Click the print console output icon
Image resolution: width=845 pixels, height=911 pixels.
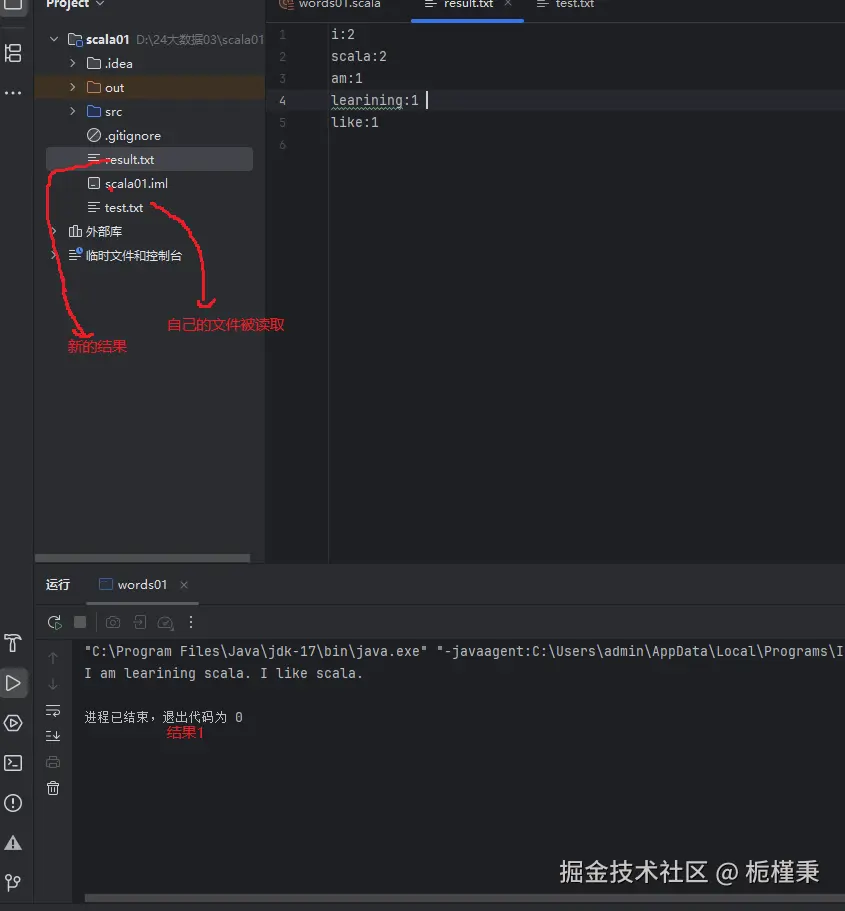click(53, 762)
